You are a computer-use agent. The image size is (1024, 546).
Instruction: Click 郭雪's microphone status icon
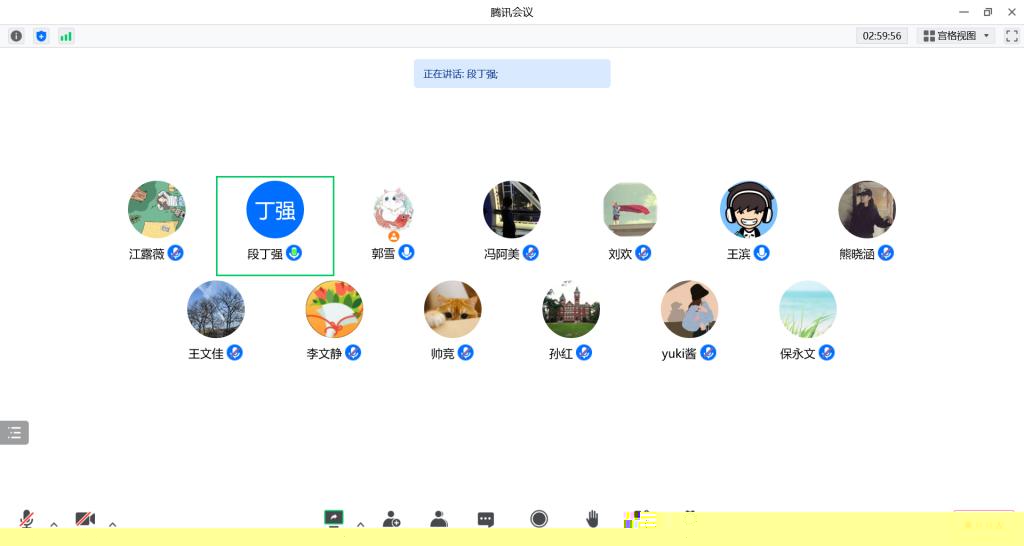pos(406,252)
